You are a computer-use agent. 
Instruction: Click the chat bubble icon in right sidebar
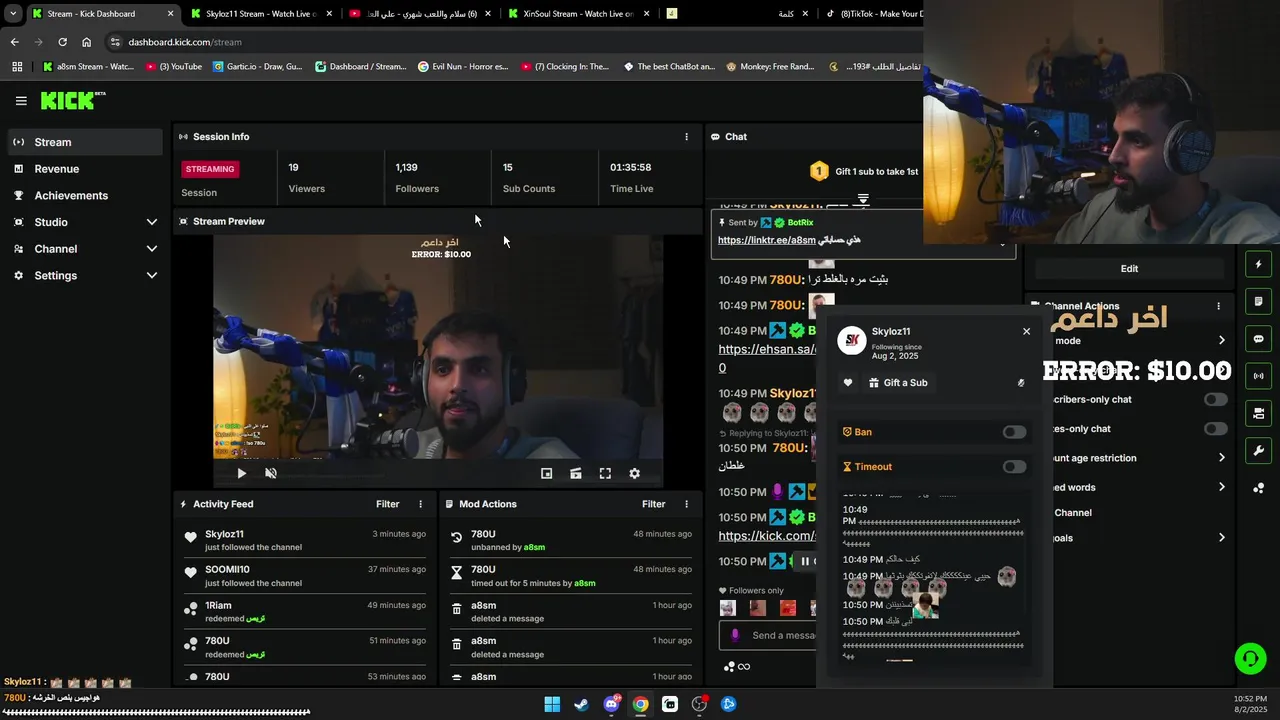[x=1258, y=339]
